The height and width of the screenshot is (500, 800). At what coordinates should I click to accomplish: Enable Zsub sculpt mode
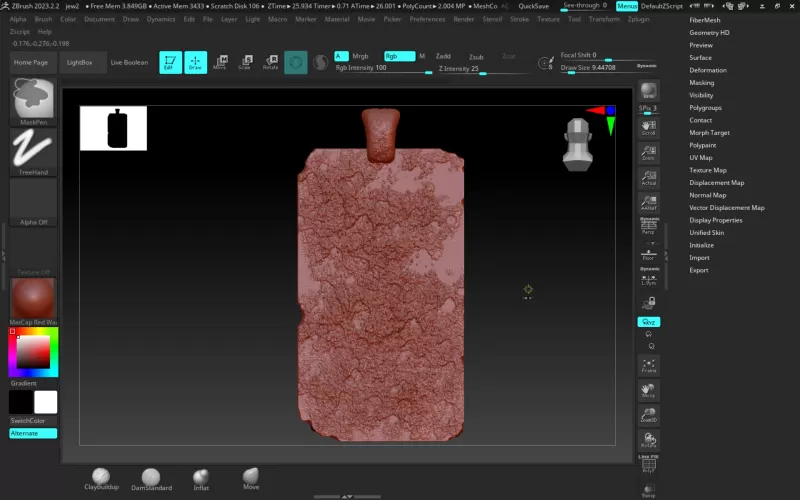tap(476, 57)
